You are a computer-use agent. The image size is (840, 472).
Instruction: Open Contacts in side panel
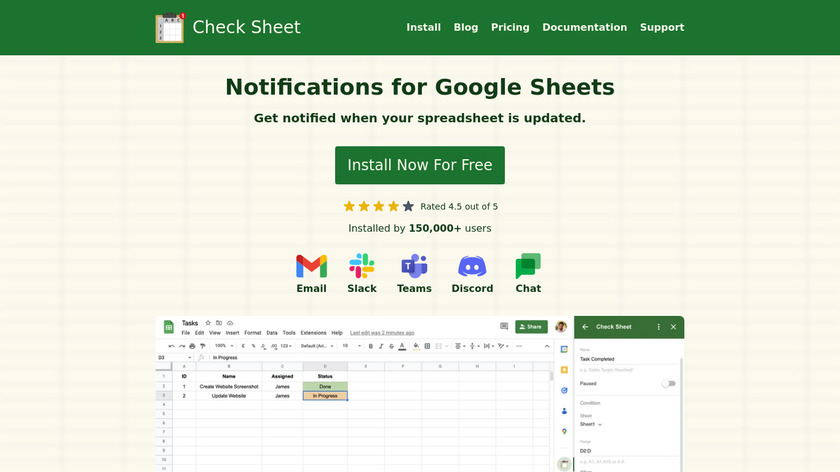coord(564,411)
